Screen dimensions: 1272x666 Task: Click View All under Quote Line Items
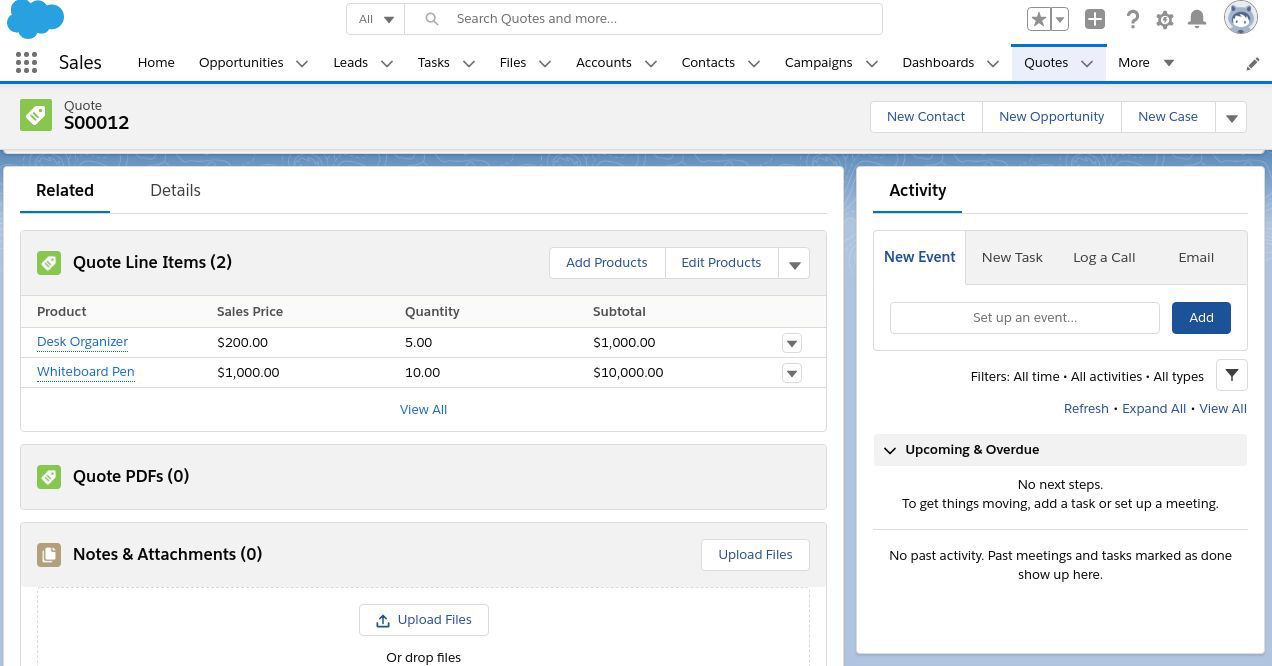[x=423, y=409]
